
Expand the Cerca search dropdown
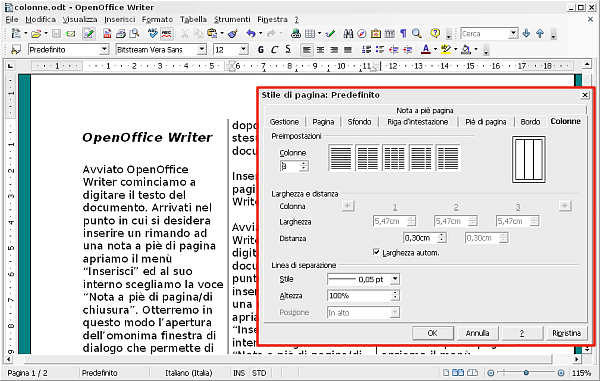(x=514, y=34)
